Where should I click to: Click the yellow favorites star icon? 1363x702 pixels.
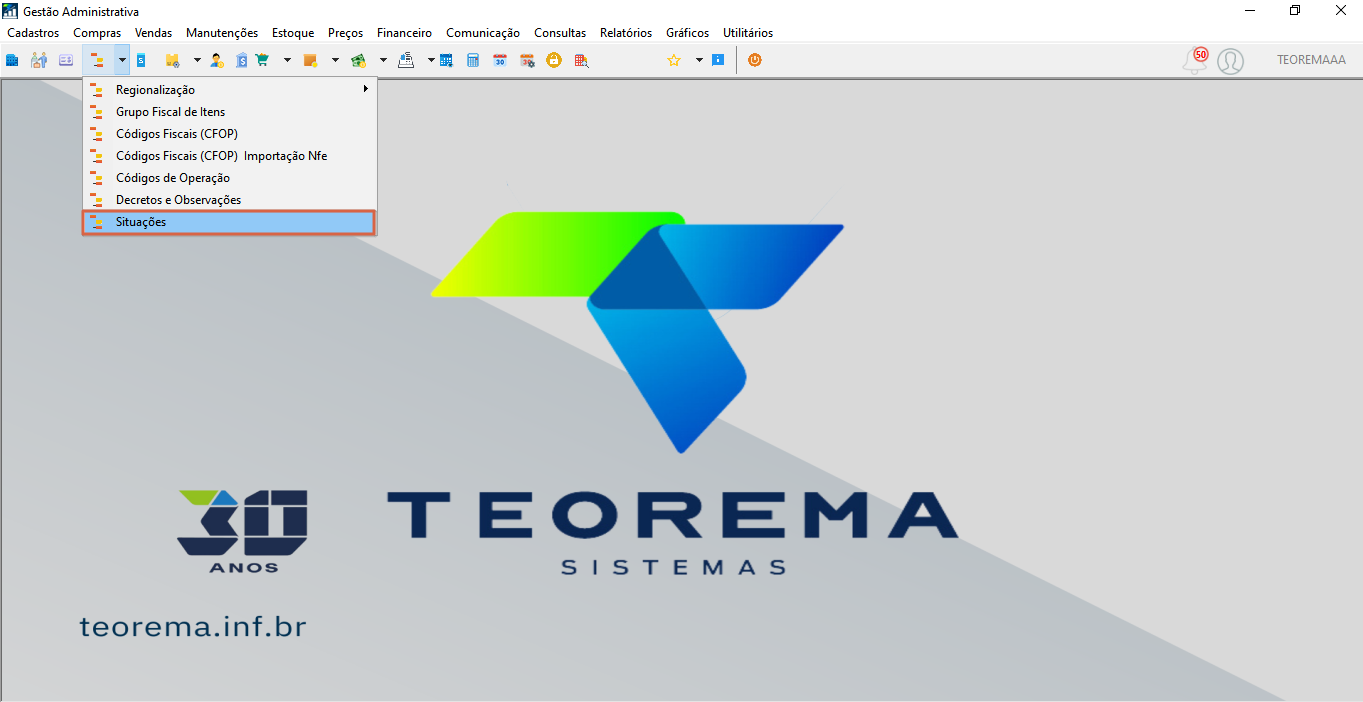[x=674, y=60]
